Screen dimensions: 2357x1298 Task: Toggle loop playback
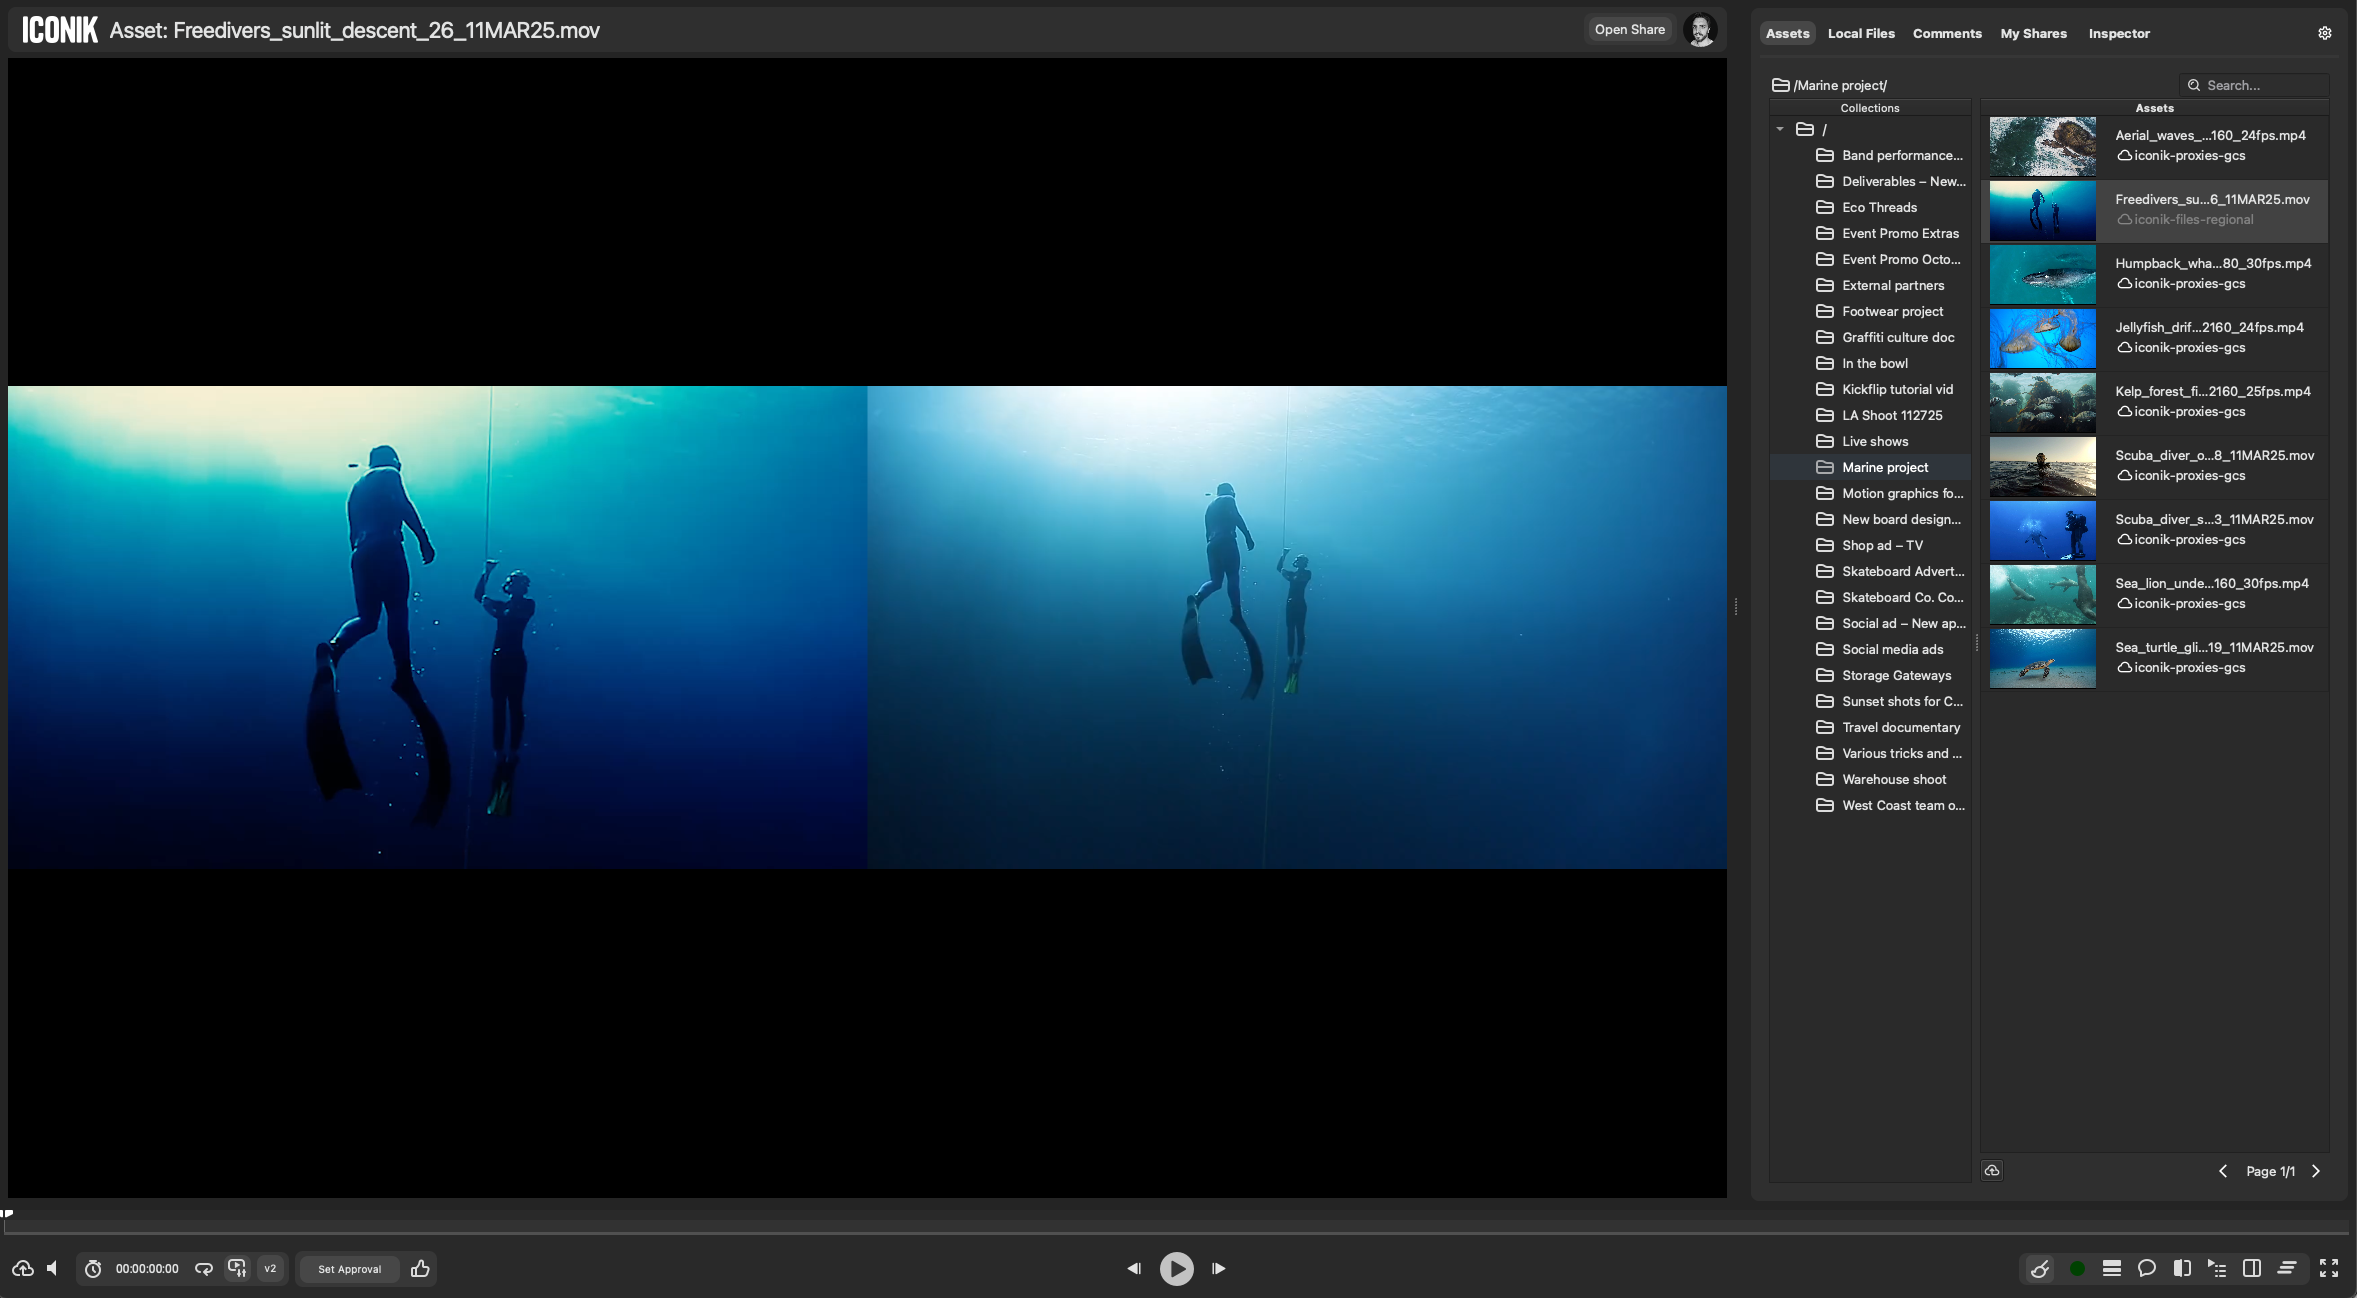click(x=204, y=1268)
